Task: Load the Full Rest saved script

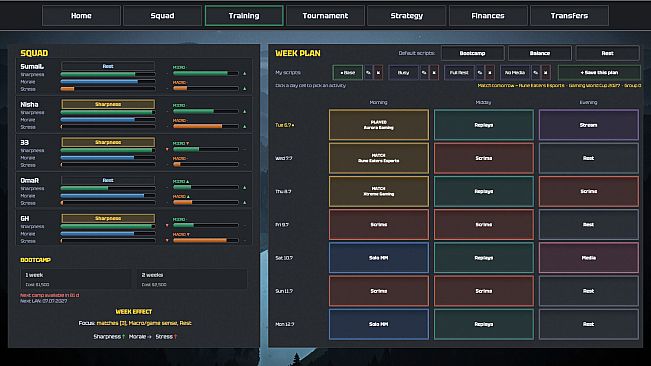Action: coord(459,73)
